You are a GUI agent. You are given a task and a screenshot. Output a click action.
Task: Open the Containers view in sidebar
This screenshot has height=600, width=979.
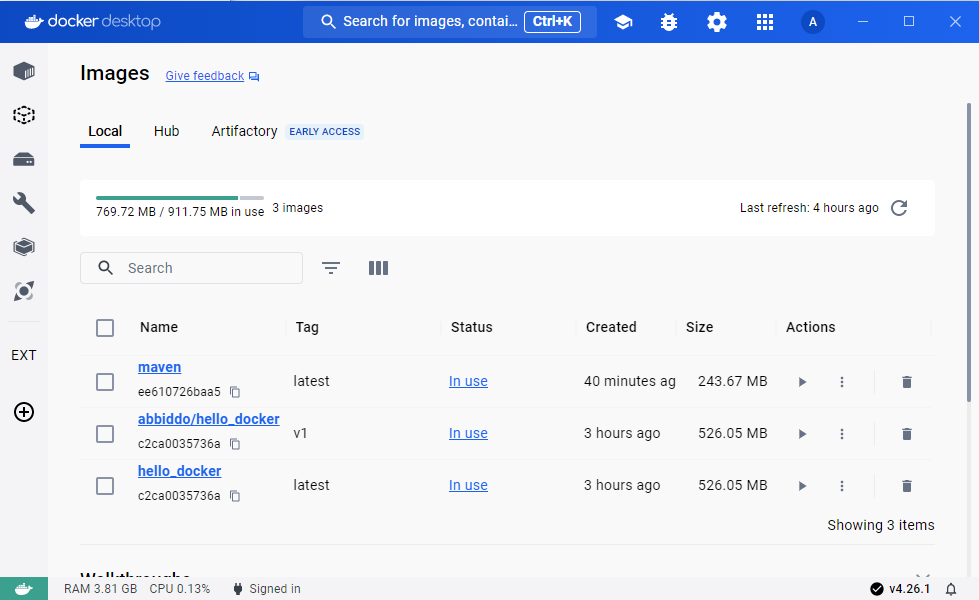(x=24, y=71)
